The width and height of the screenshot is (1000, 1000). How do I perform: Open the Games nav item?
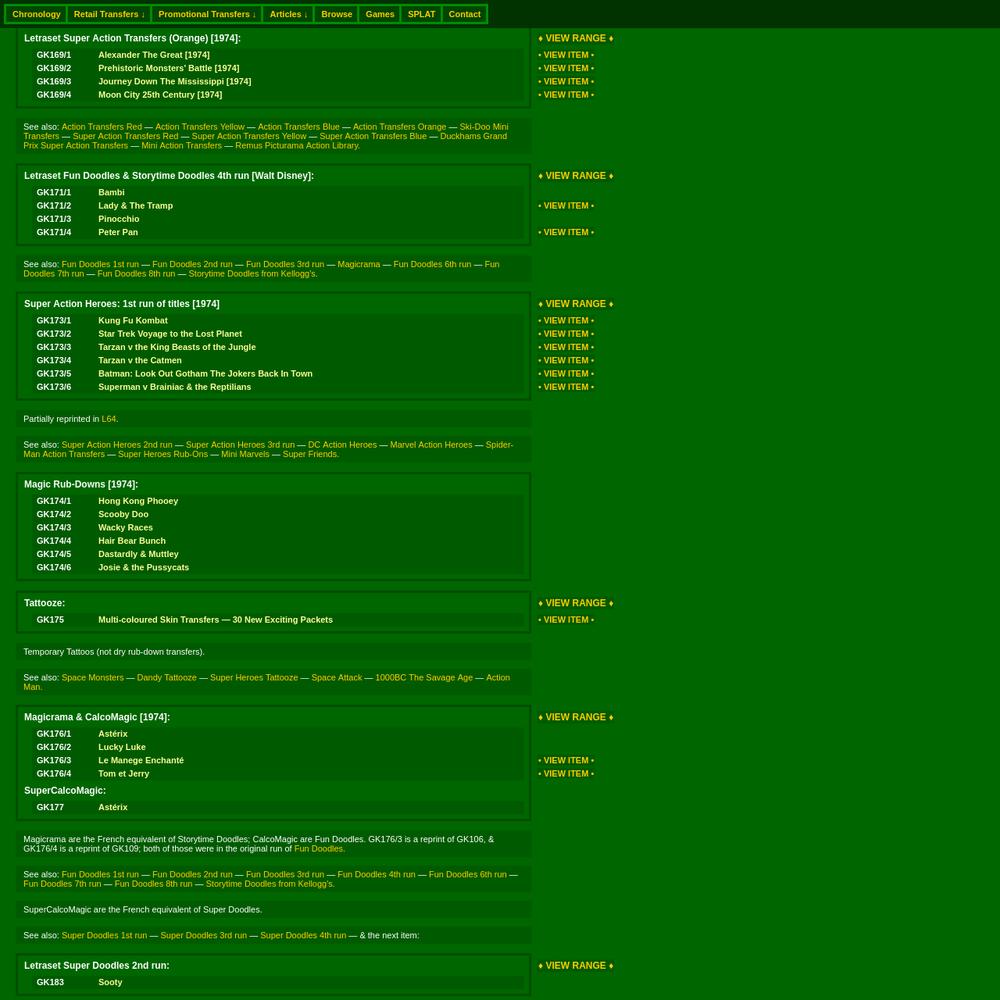380,14
